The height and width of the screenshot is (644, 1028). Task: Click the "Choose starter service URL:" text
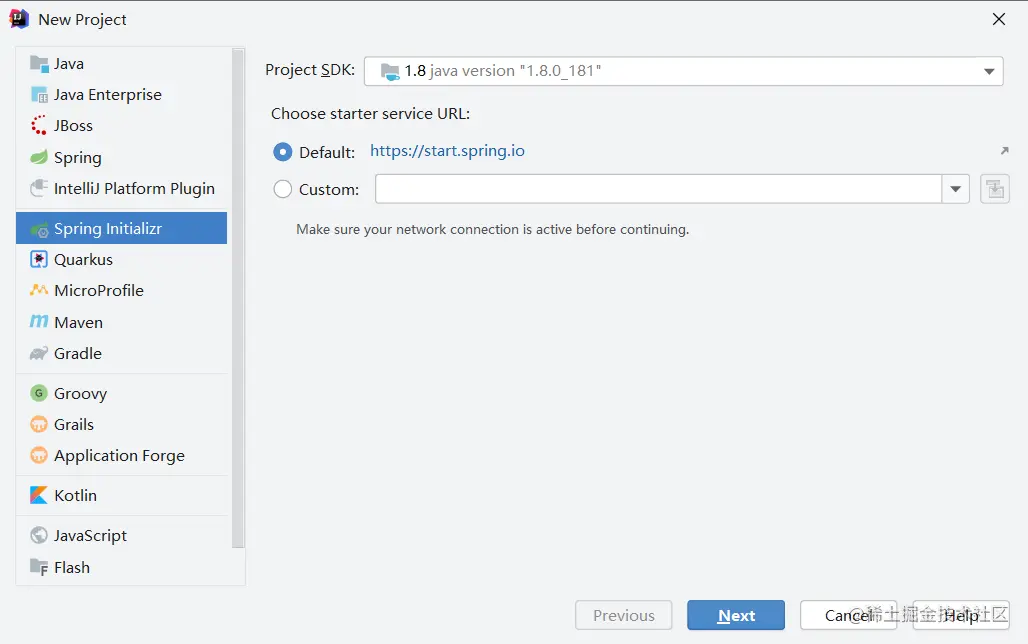[x=370, y=113]
